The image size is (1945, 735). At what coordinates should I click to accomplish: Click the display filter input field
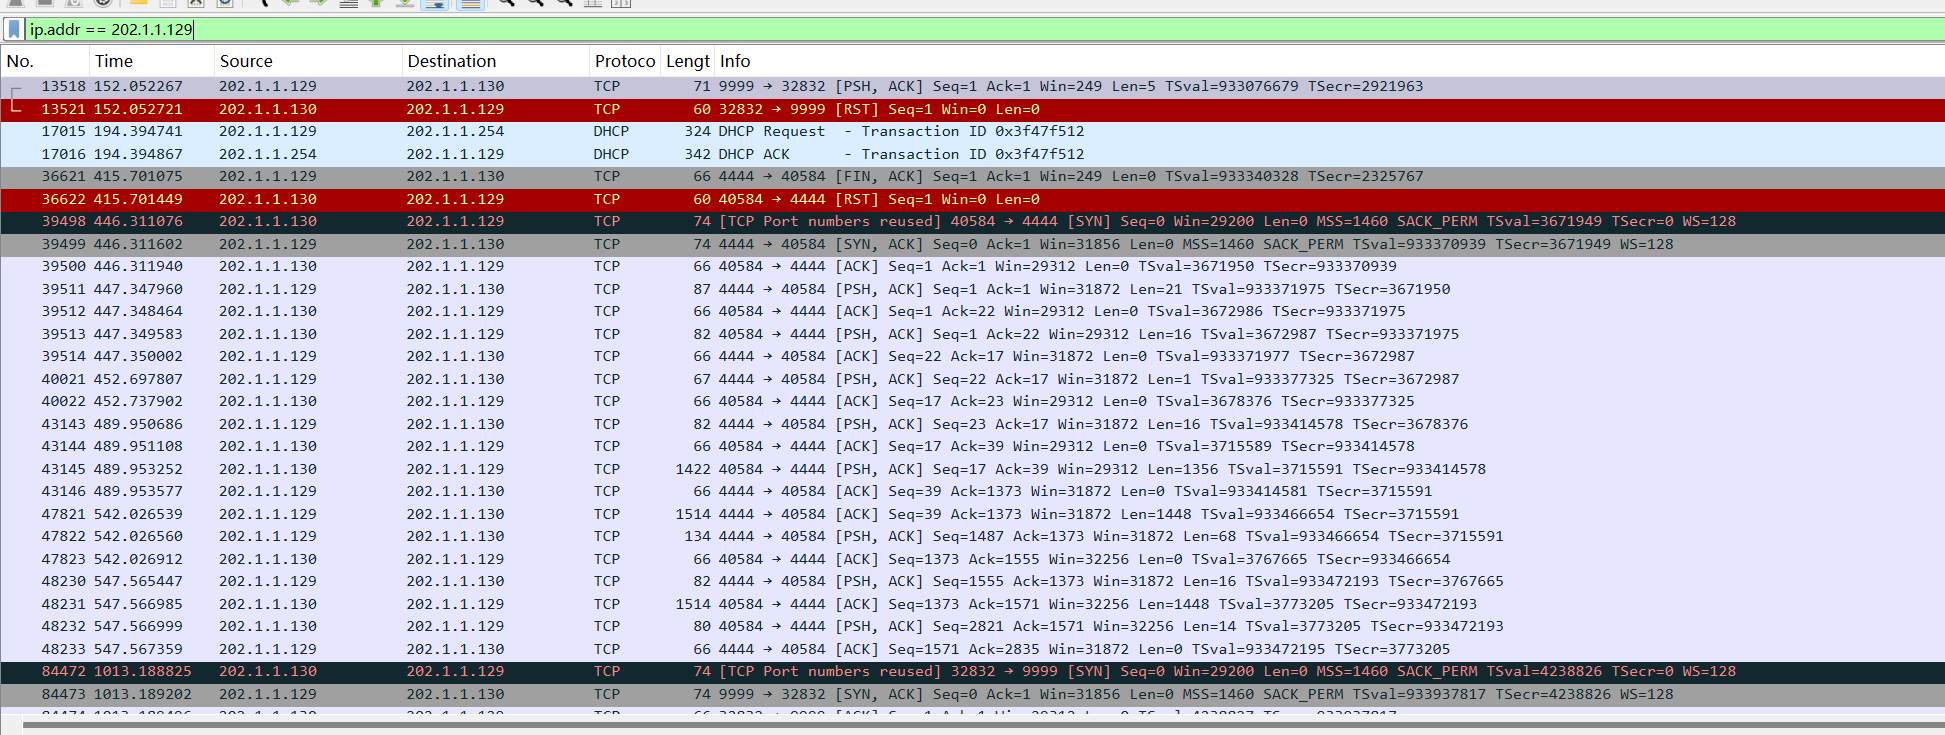coord(984,29)
